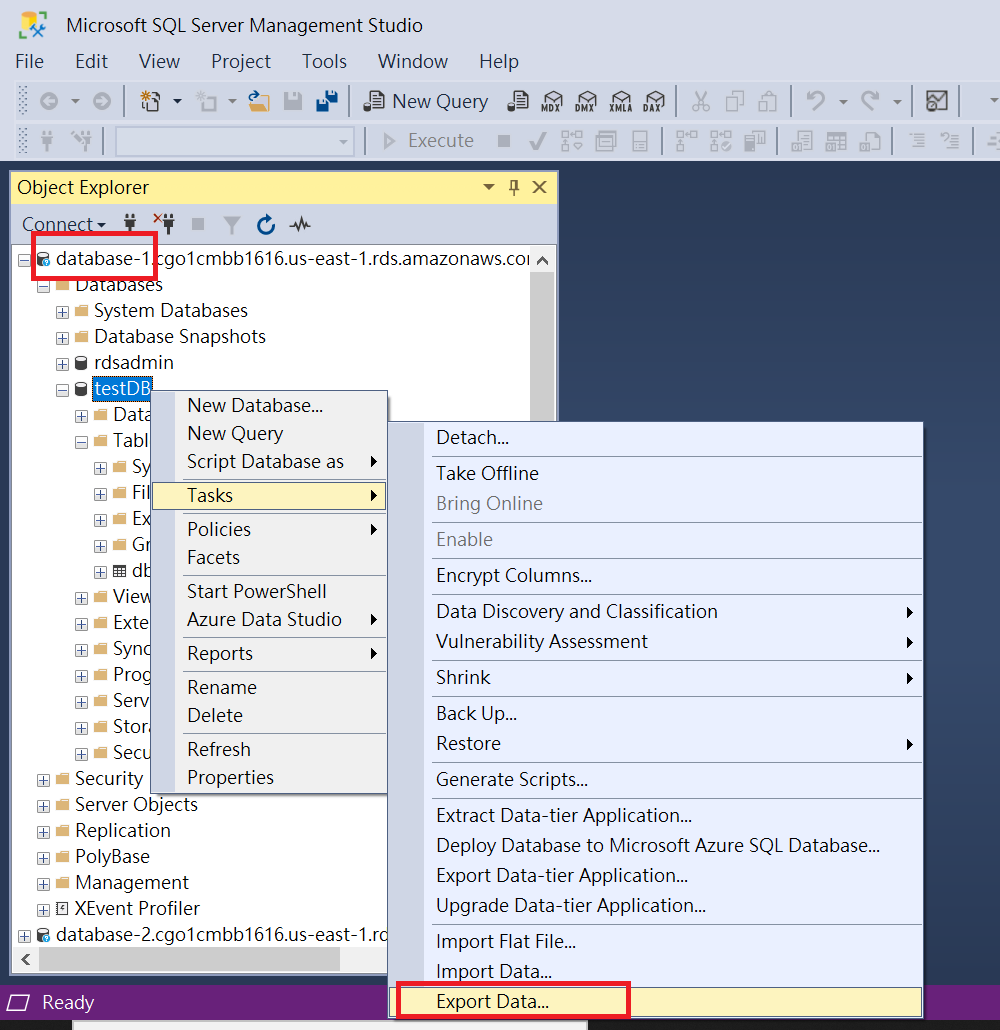Open Object Explorer window position dropdown
Screen dimensions: 1000x1030
(488, 187)
